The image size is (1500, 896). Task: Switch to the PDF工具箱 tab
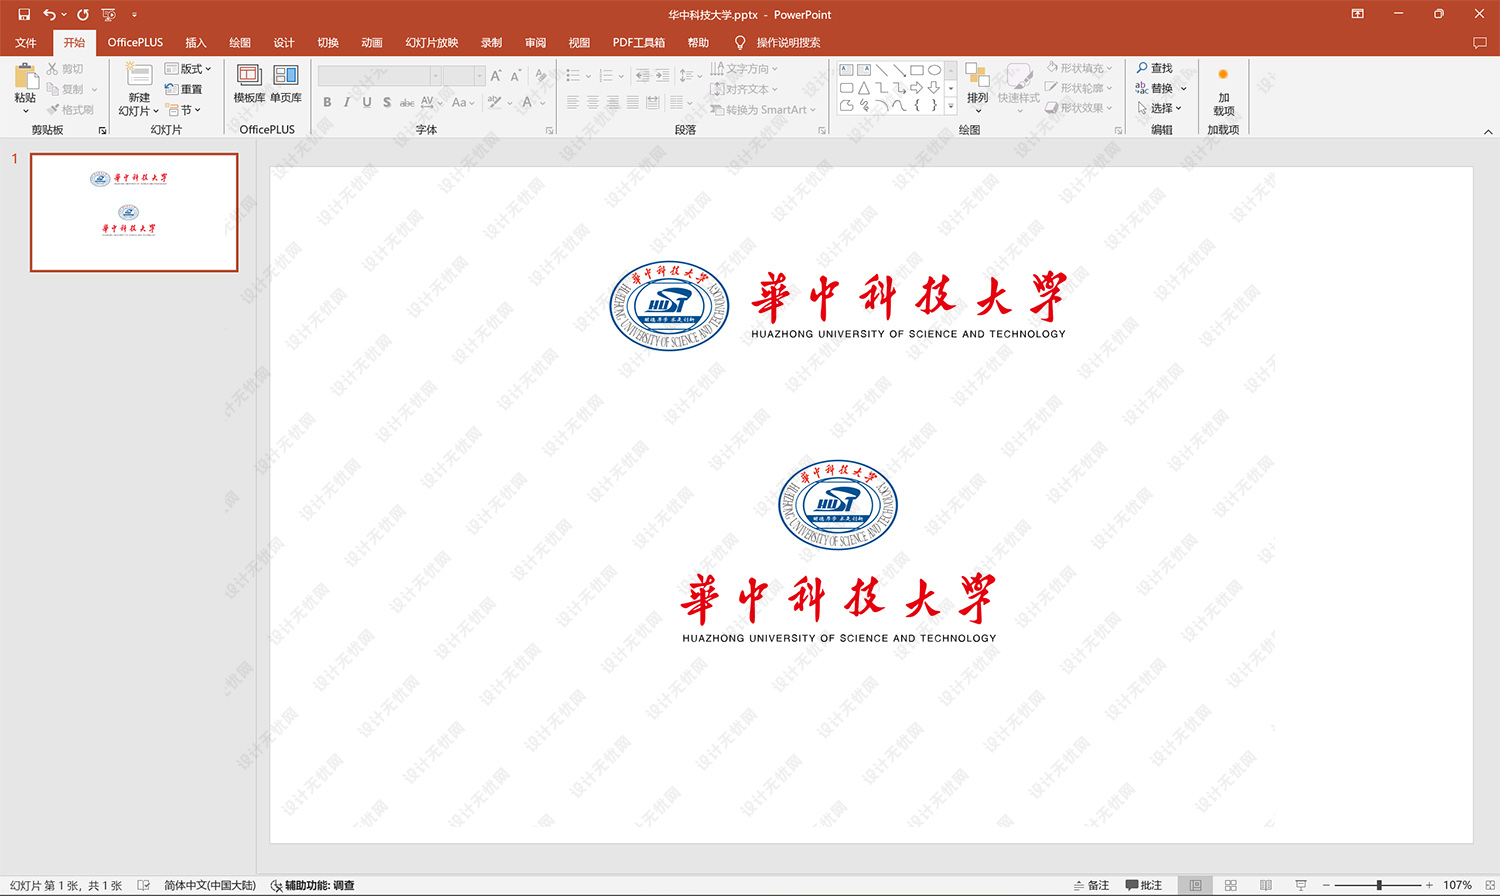[x=639, y=43]
